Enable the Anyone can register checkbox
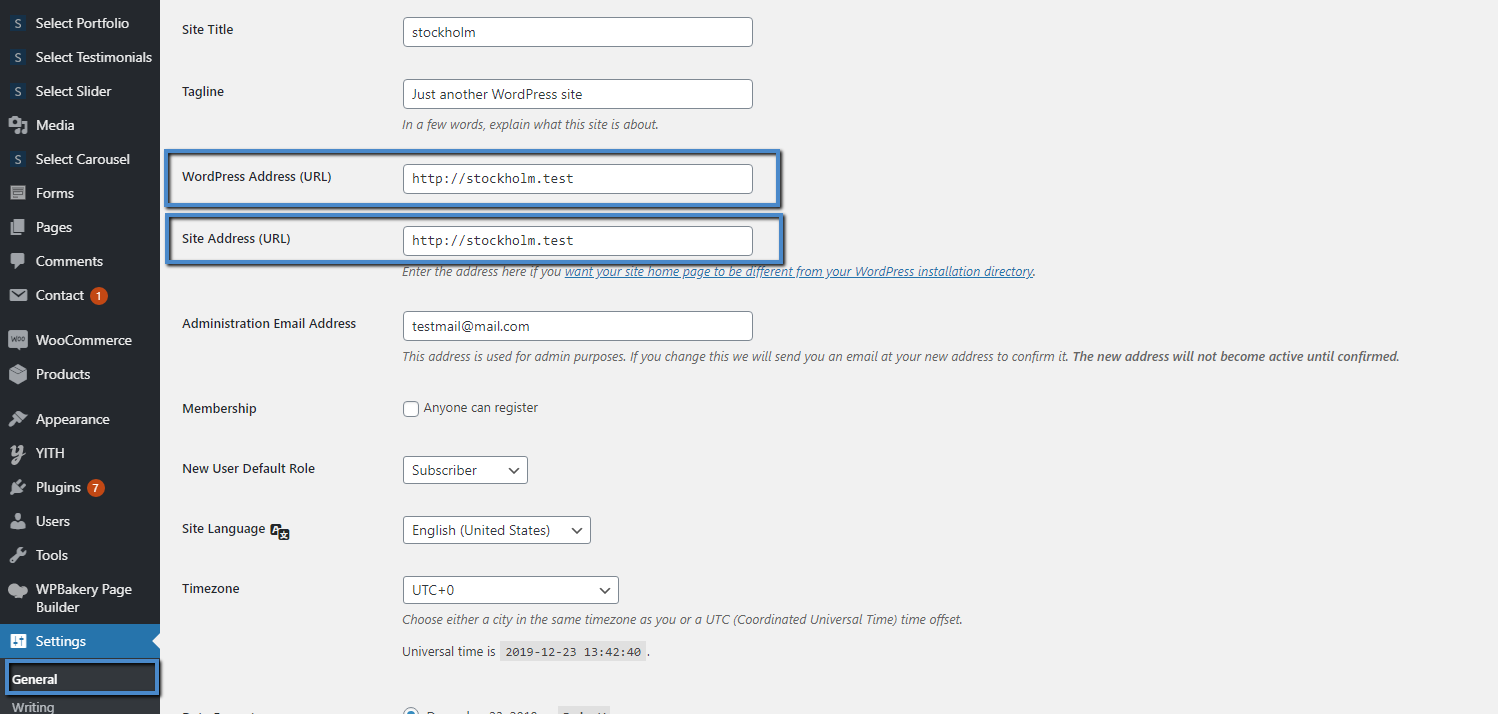The height and width of the screenshot is (714, 1499). [x=411, y=408]
